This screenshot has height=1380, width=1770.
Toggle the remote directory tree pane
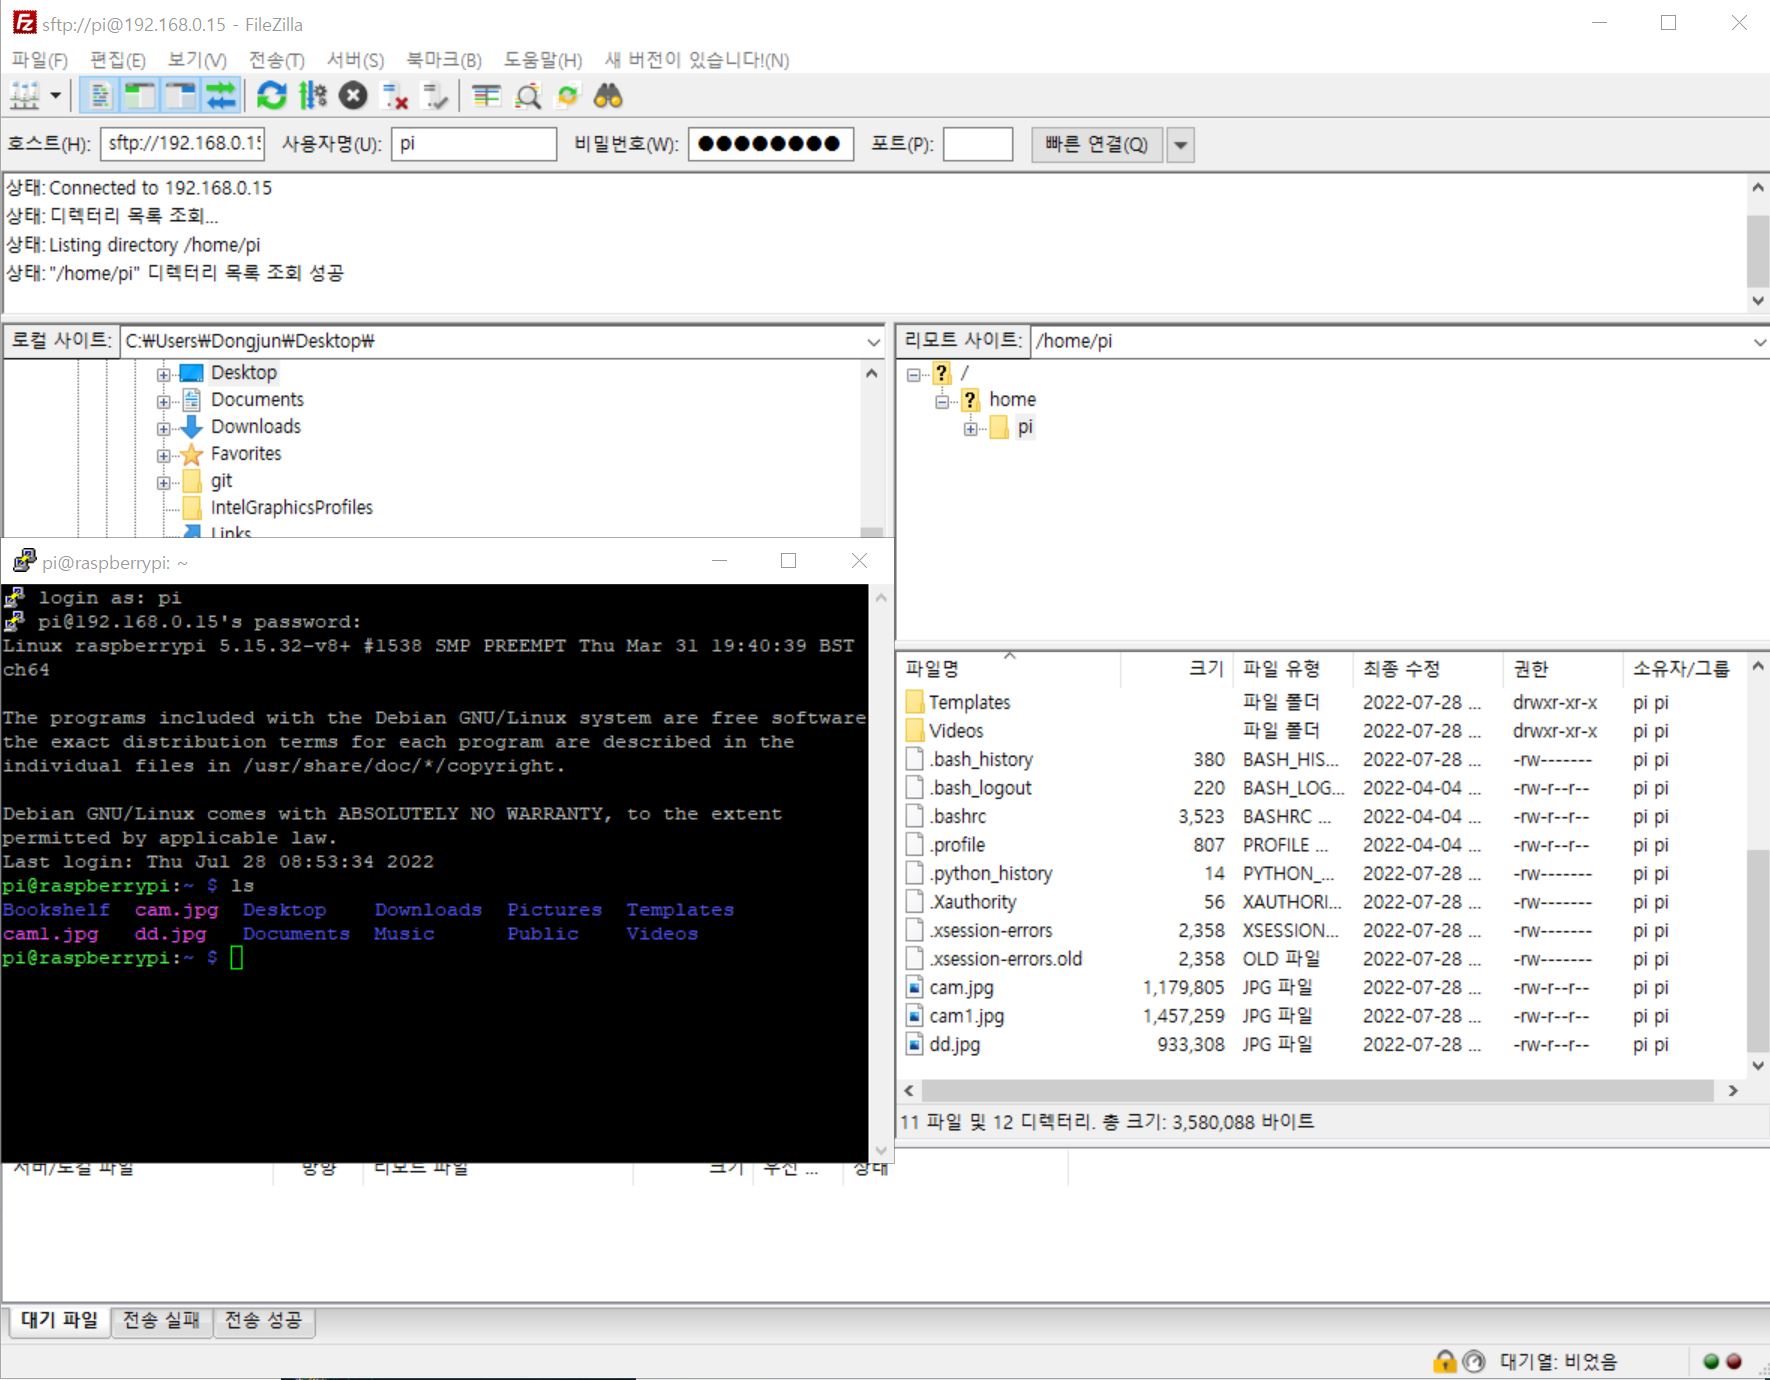tap(180, 96)
